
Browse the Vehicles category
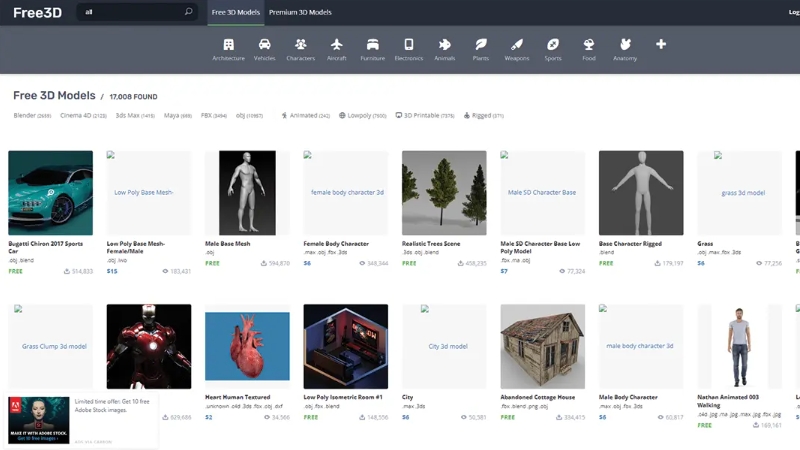264,50
